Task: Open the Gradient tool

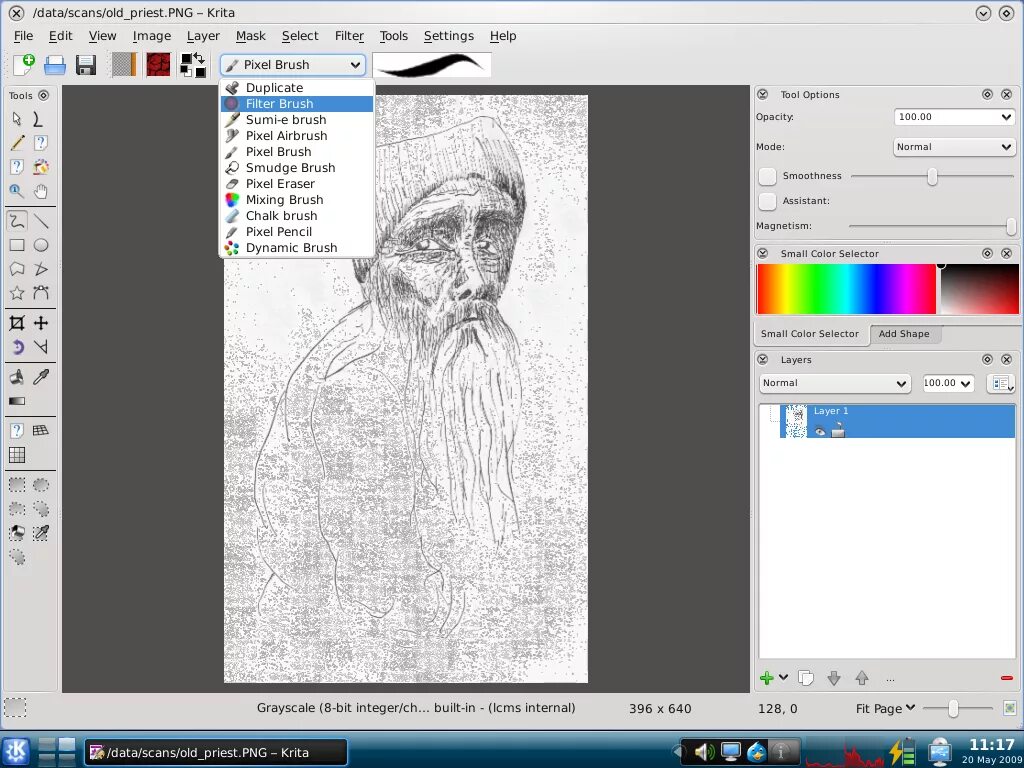Action: coord(16,400)
